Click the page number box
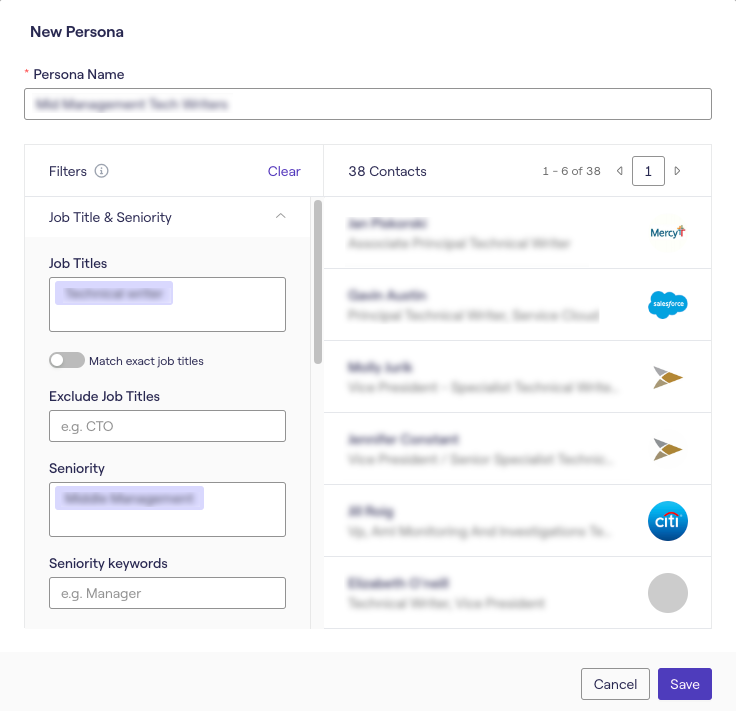Viewport: 736px width, 711px height. [648, 171]
